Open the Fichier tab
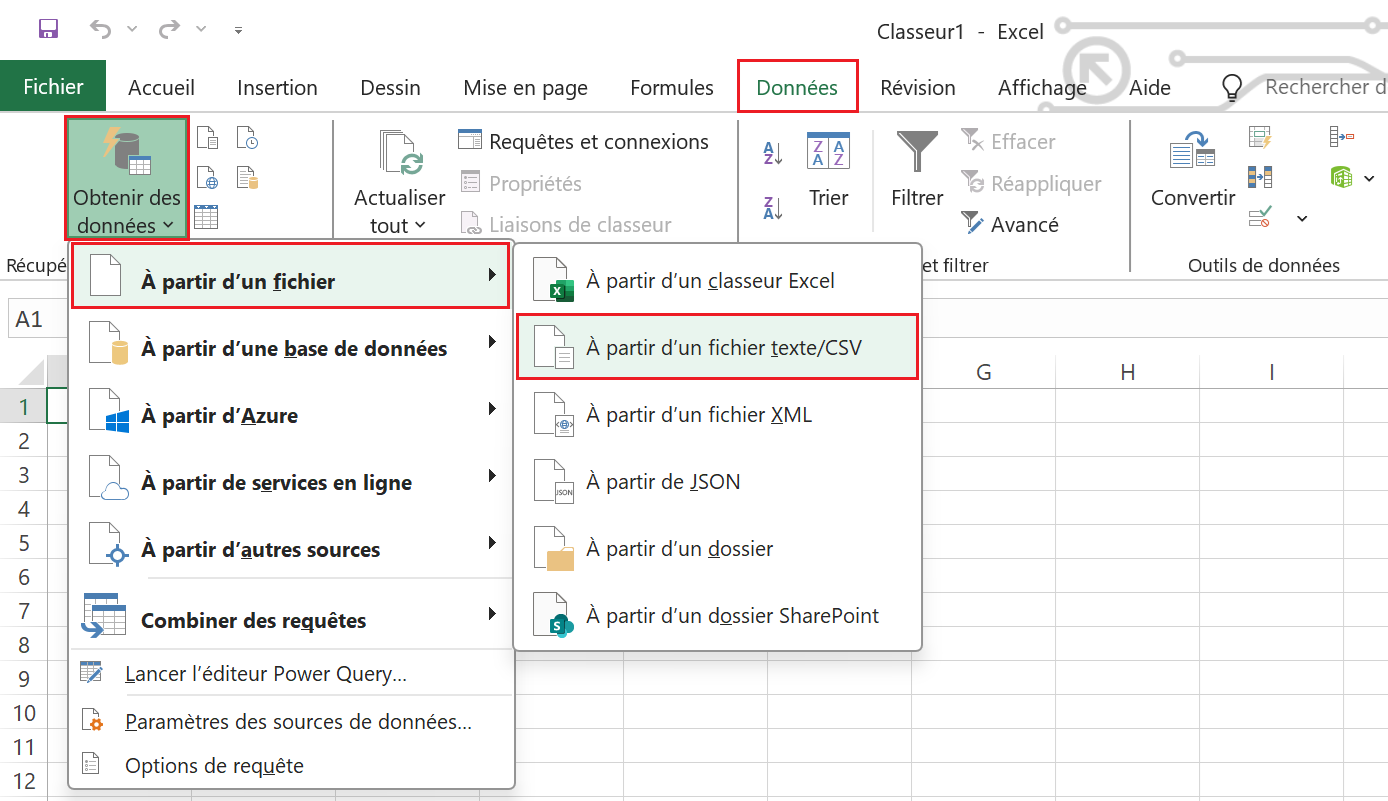Screen dimensions: 1388x801 (x=53, y=87)
